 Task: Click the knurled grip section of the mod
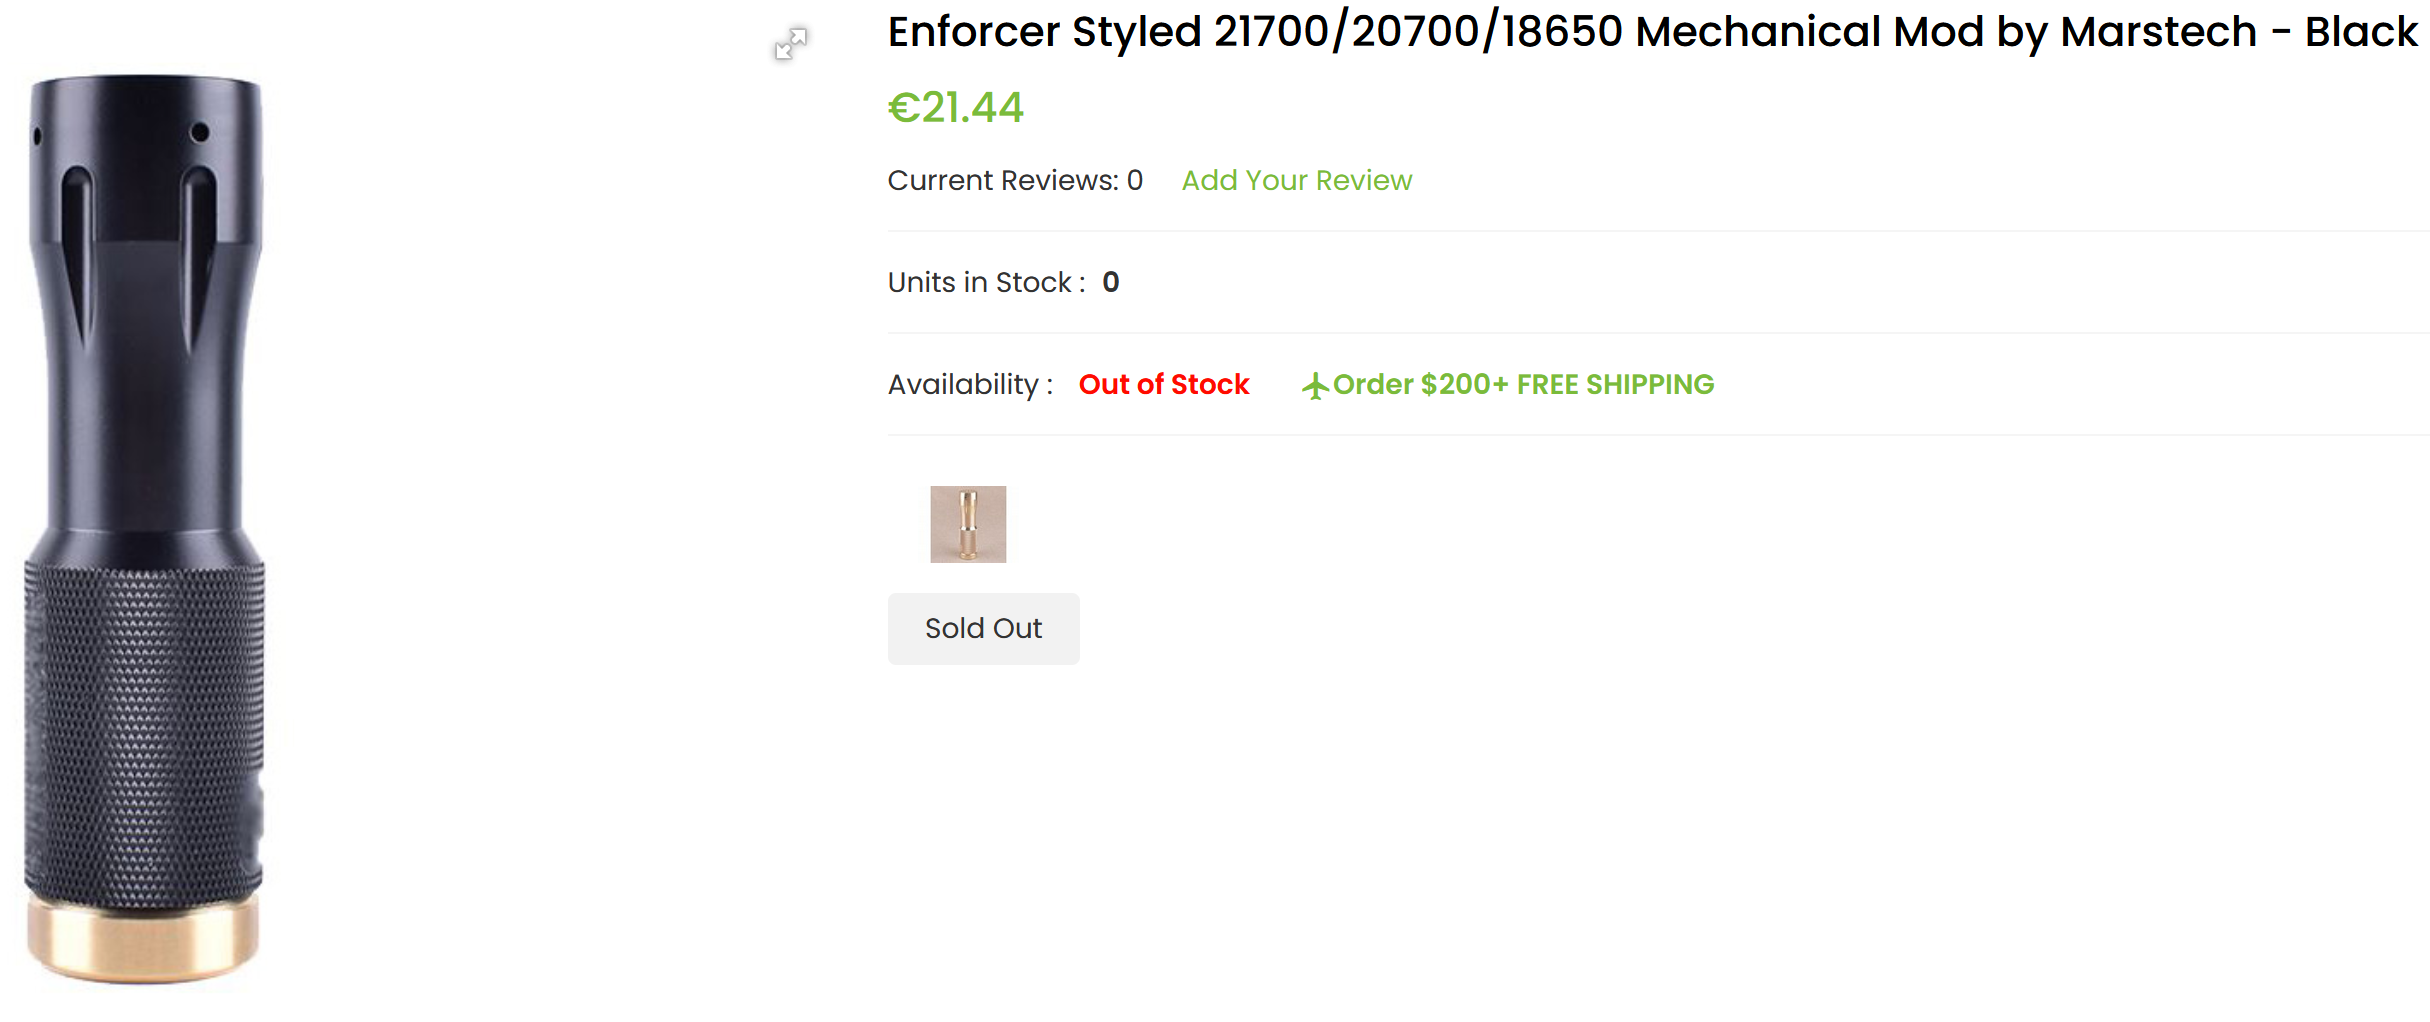click(143, 730)
